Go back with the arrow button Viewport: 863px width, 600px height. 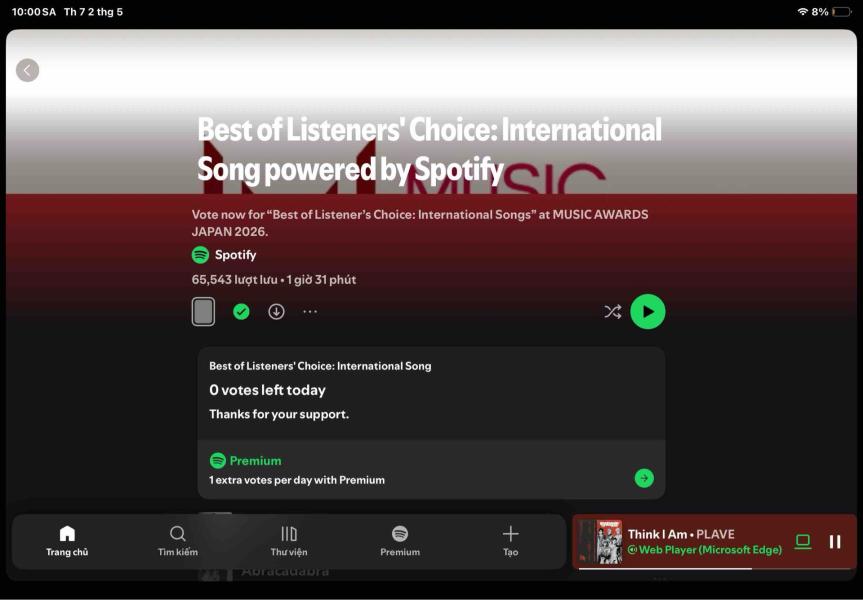[x=28, y=70]
